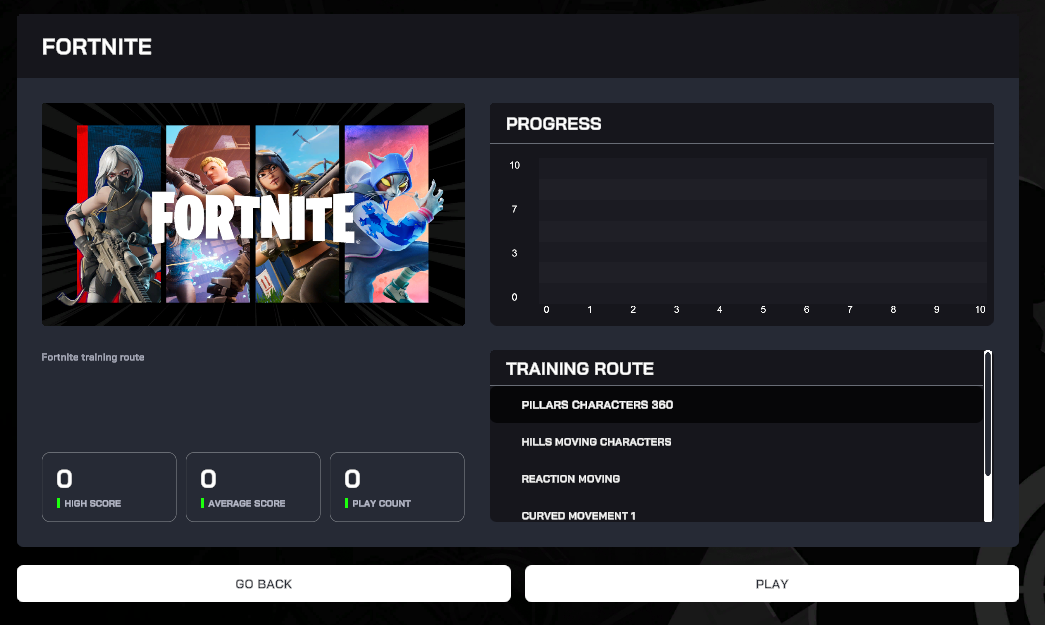Click the Fortnite banner image
This screenshot has width=1045, height=625.
[x=253, y=214]
